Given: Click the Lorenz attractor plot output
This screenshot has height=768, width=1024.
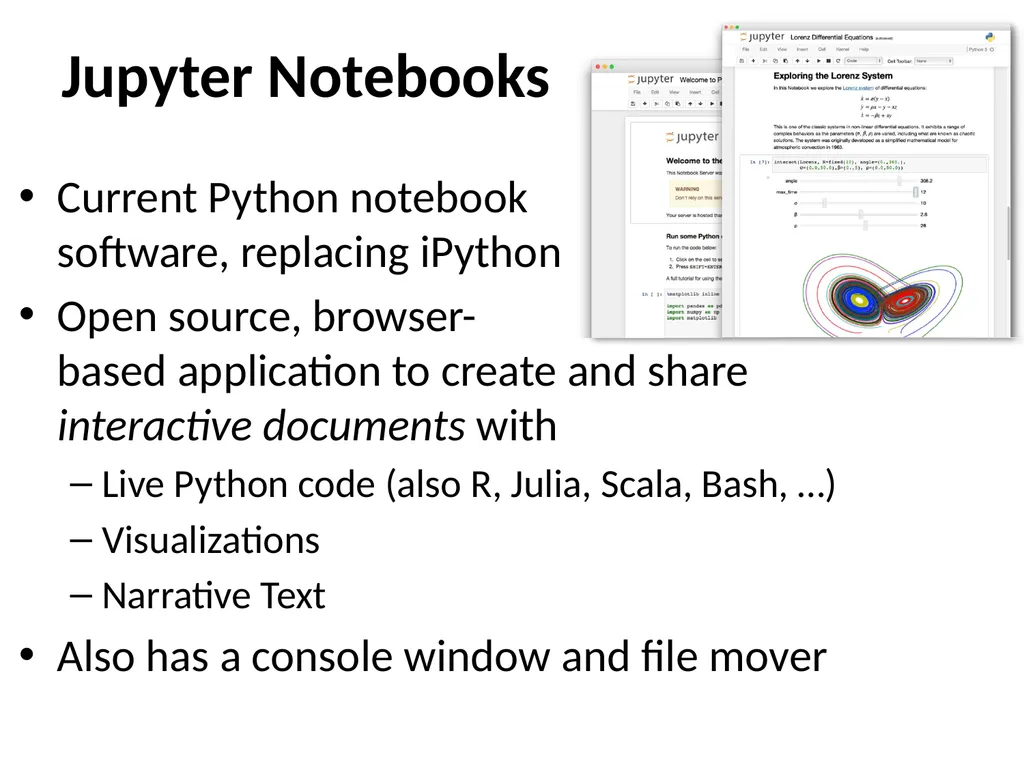Looking at the screenshot, I should (882, 296).
